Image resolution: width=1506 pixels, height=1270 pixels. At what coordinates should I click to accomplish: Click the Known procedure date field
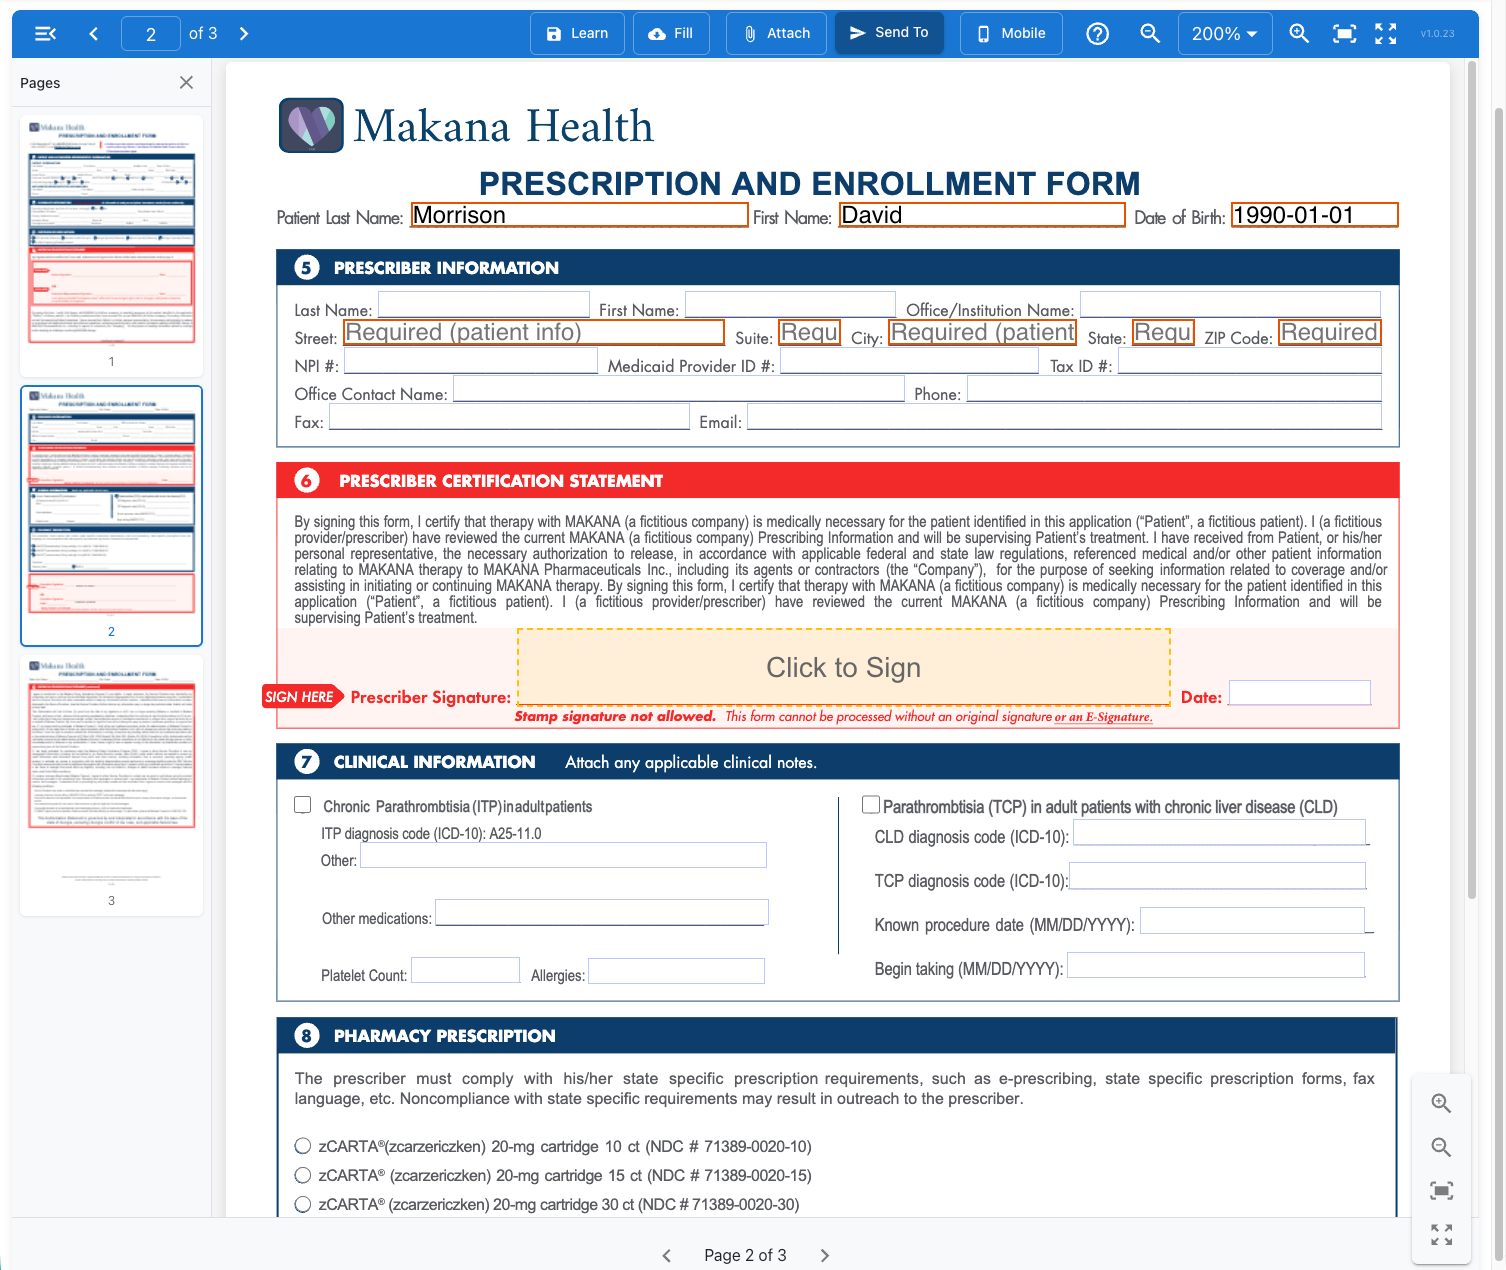tap(1253, 920)
